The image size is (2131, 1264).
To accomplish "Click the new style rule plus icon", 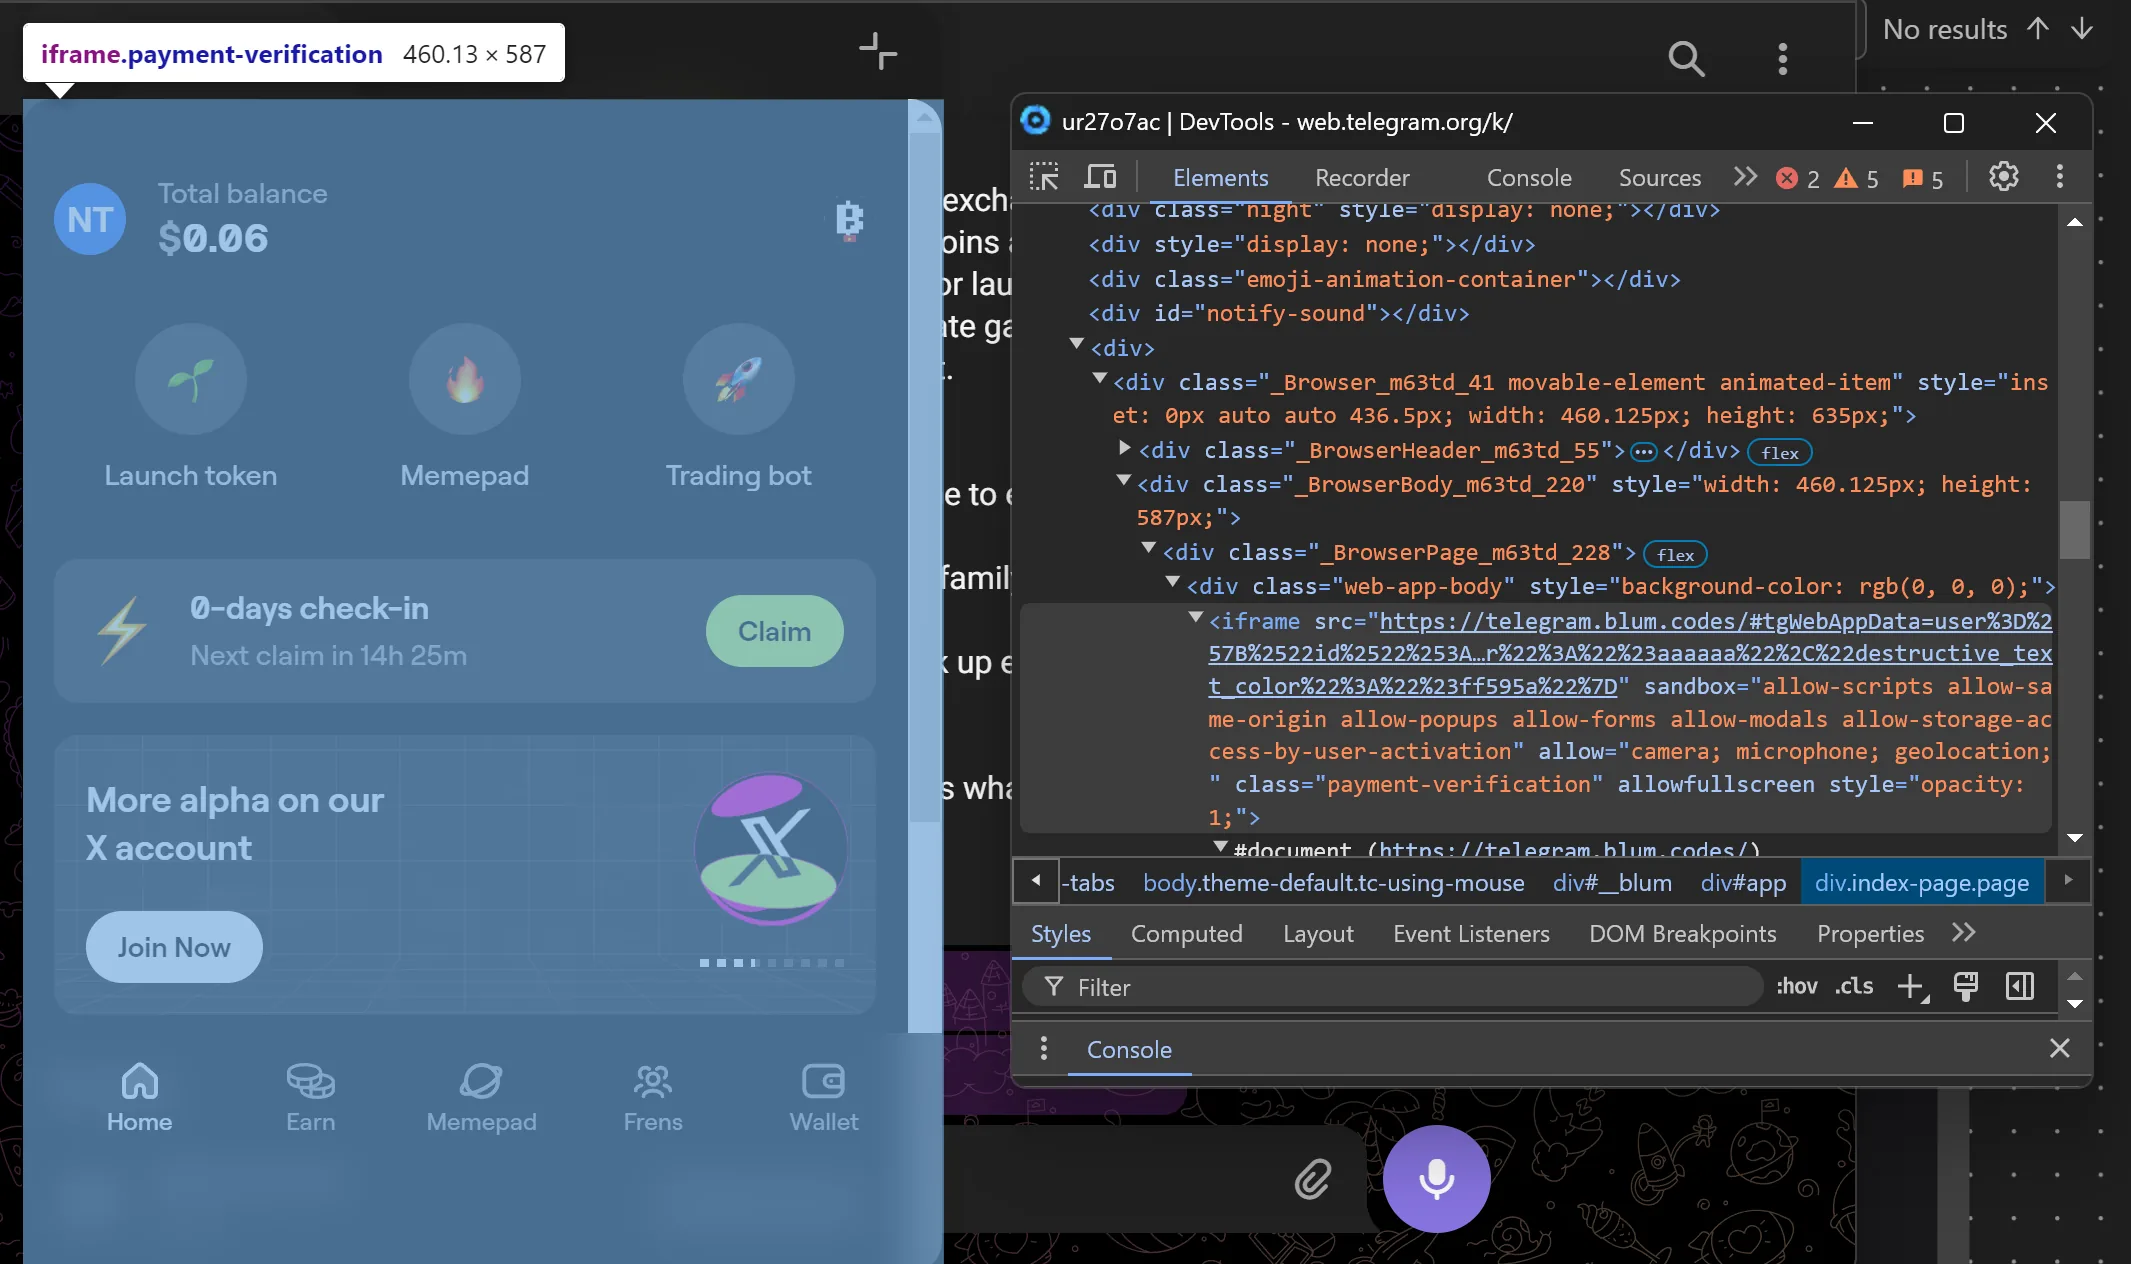I will pos(1911,987).
